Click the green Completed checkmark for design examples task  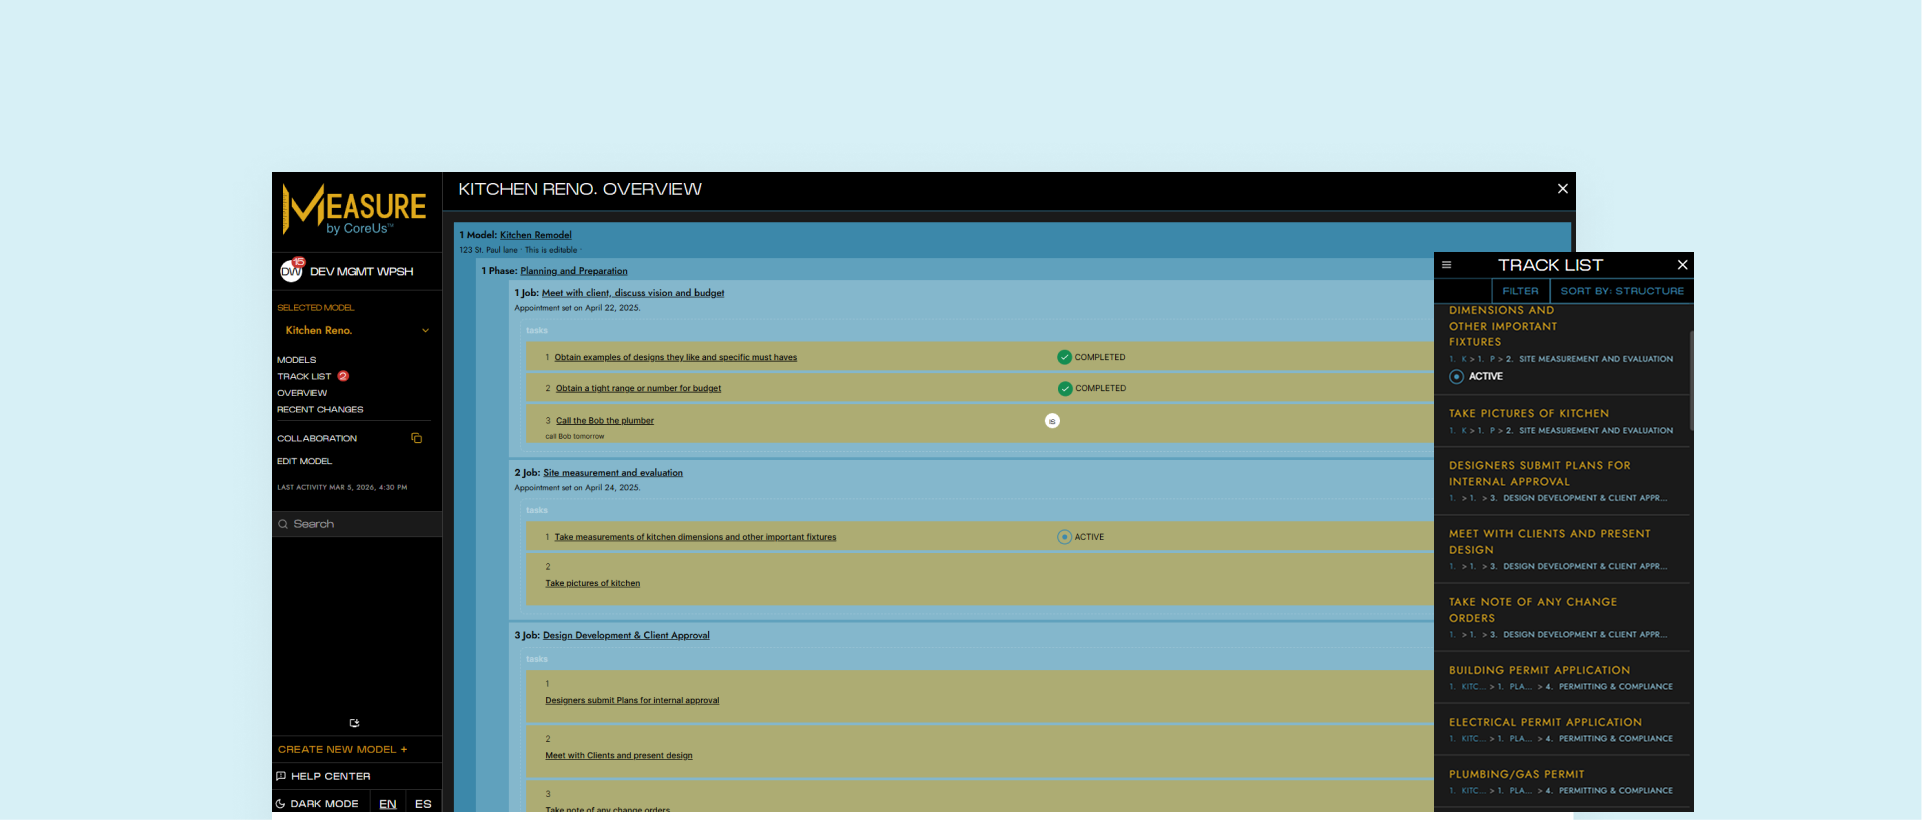pyautogui.click(x=1064, y=357)
